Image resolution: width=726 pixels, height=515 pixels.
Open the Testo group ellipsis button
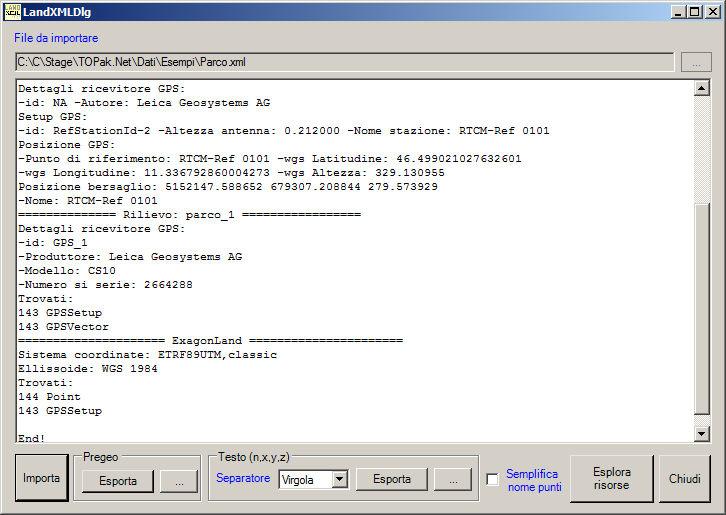coord(453,480)
